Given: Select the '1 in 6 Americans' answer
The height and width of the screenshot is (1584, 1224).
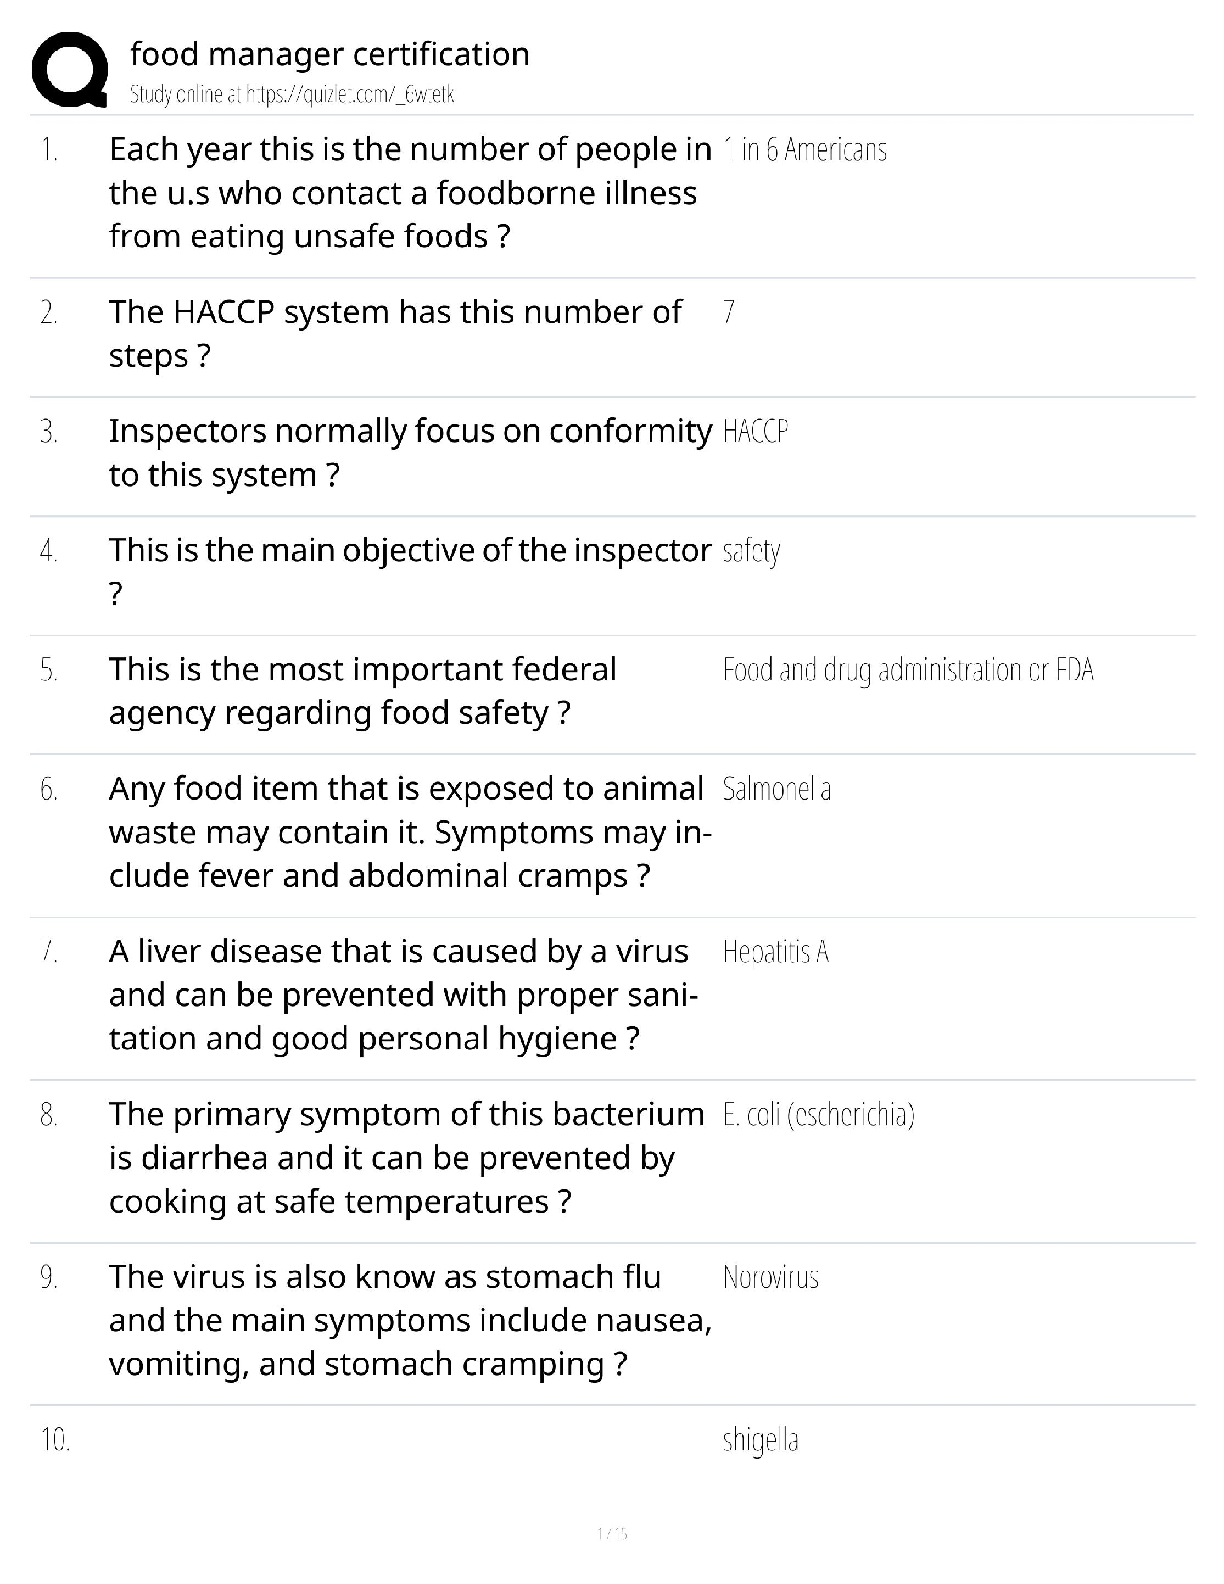Looking at the screenshot, I should tap(804, 150).
